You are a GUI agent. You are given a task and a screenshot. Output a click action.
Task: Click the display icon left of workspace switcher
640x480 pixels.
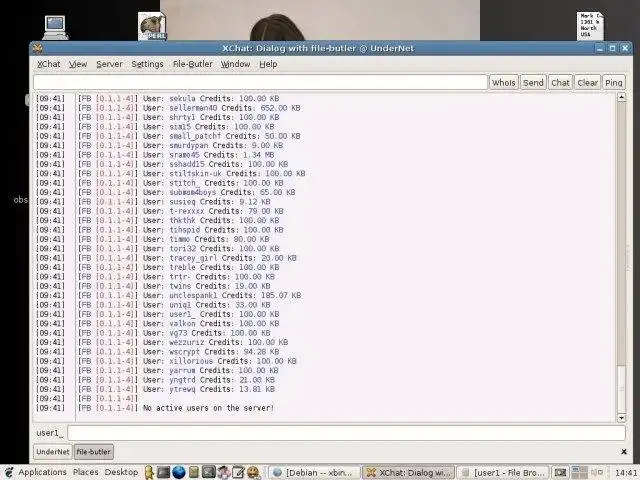(560, 472)
